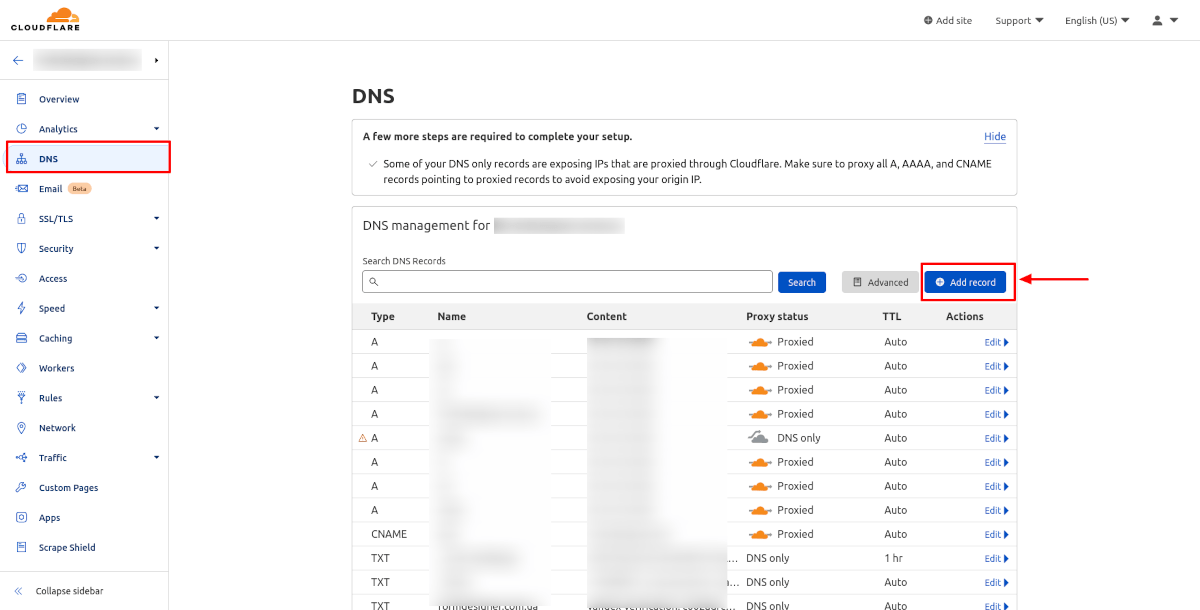
Task: Expand the Analytics submenu chevron
Action: [x=157, y=128]
